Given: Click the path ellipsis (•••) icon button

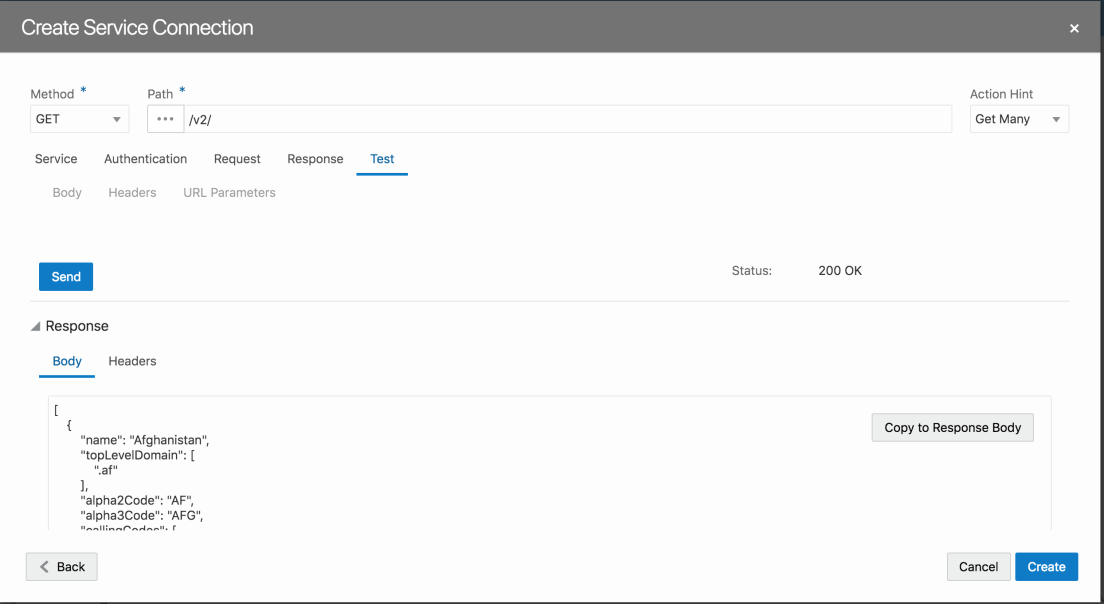Looking at the screenshot, I should [166, 119].
